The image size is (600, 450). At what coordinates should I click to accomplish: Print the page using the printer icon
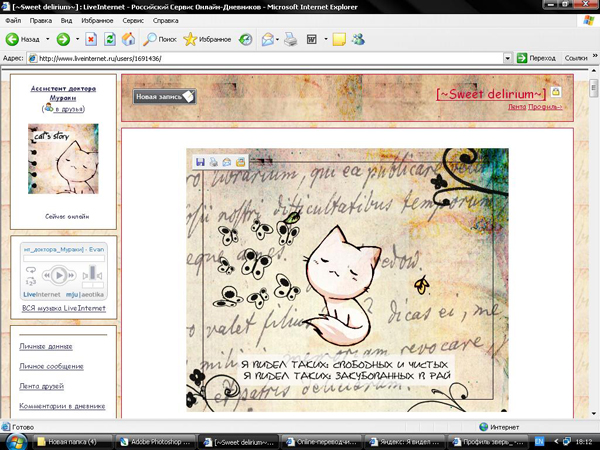(290, 39)
